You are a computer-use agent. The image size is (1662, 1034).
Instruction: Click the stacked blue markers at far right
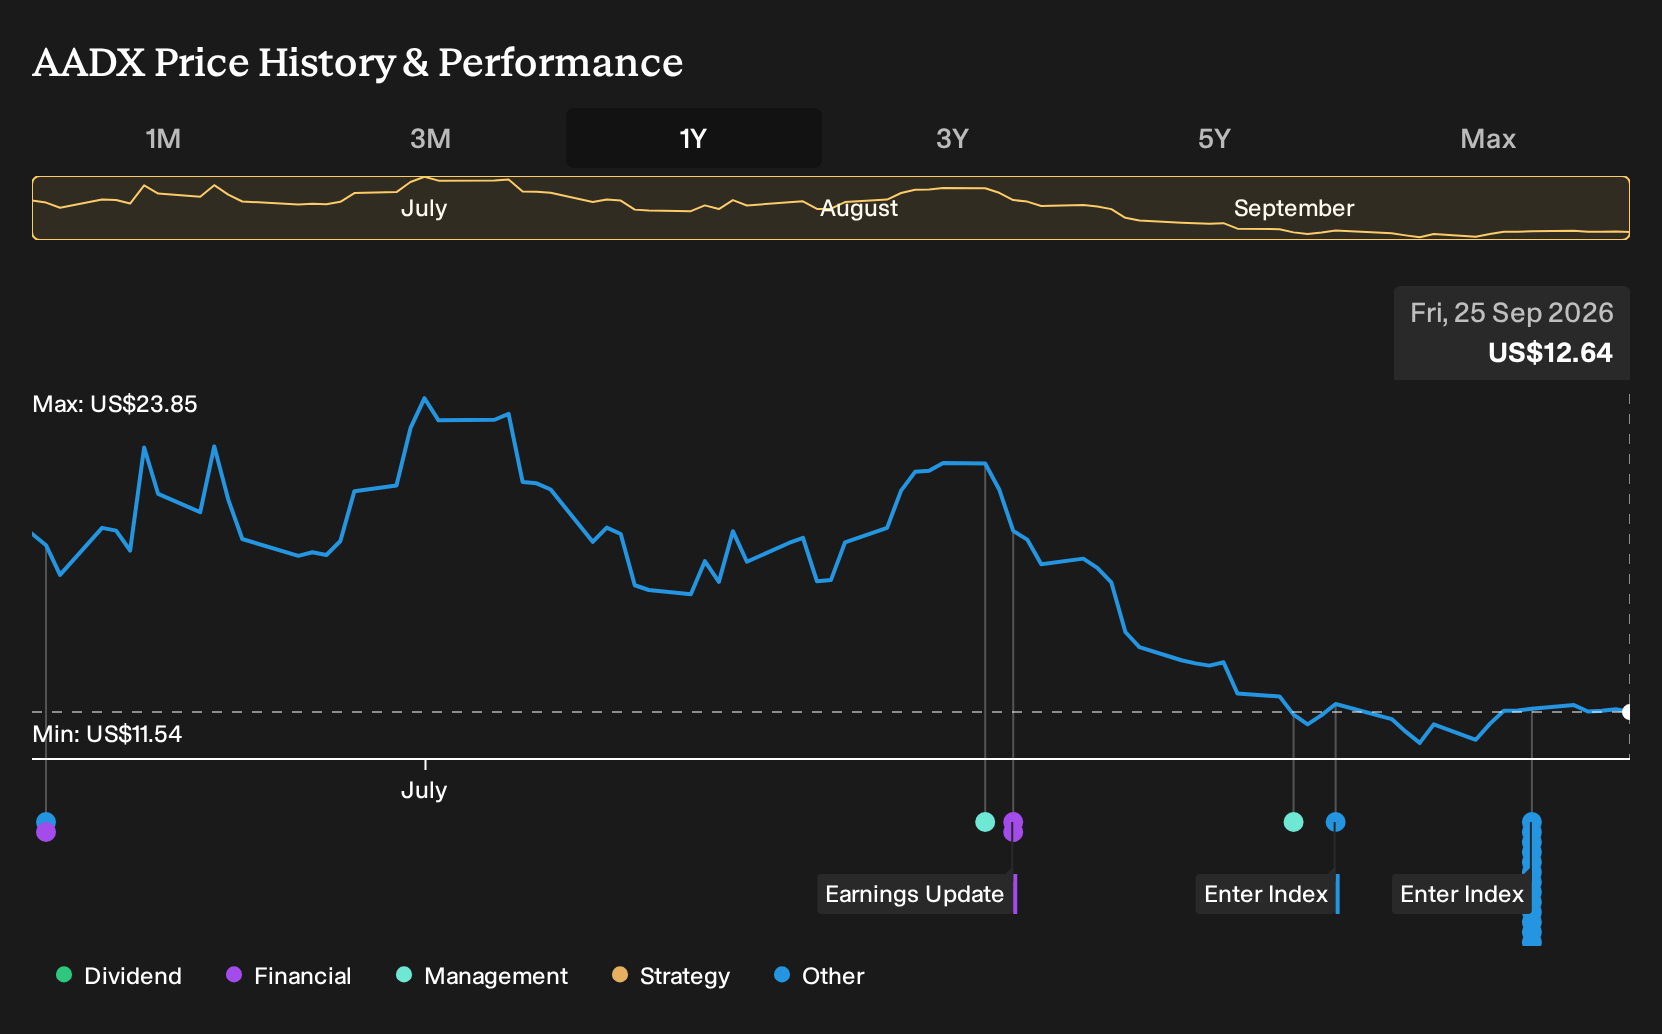tap(1532, 878)
